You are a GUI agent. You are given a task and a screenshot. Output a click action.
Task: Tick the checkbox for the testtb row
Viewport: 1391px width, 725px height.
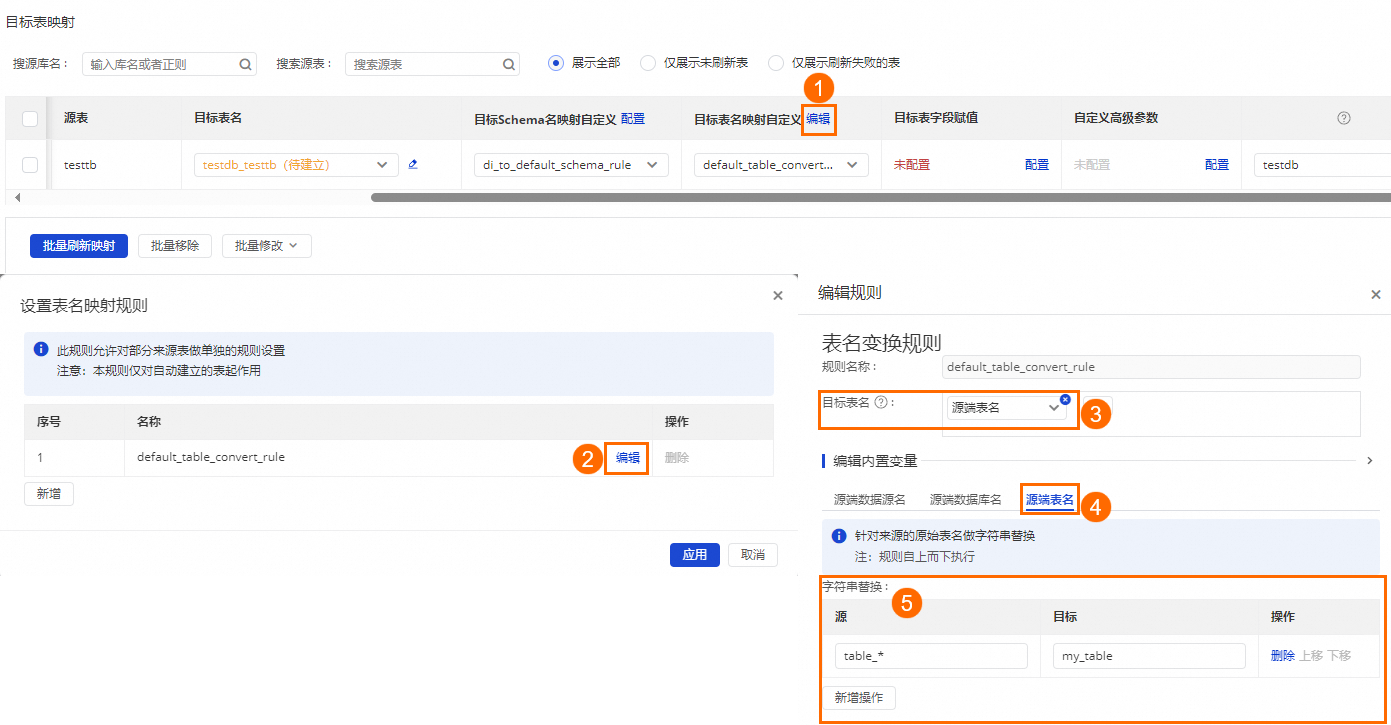coord(30,165)
